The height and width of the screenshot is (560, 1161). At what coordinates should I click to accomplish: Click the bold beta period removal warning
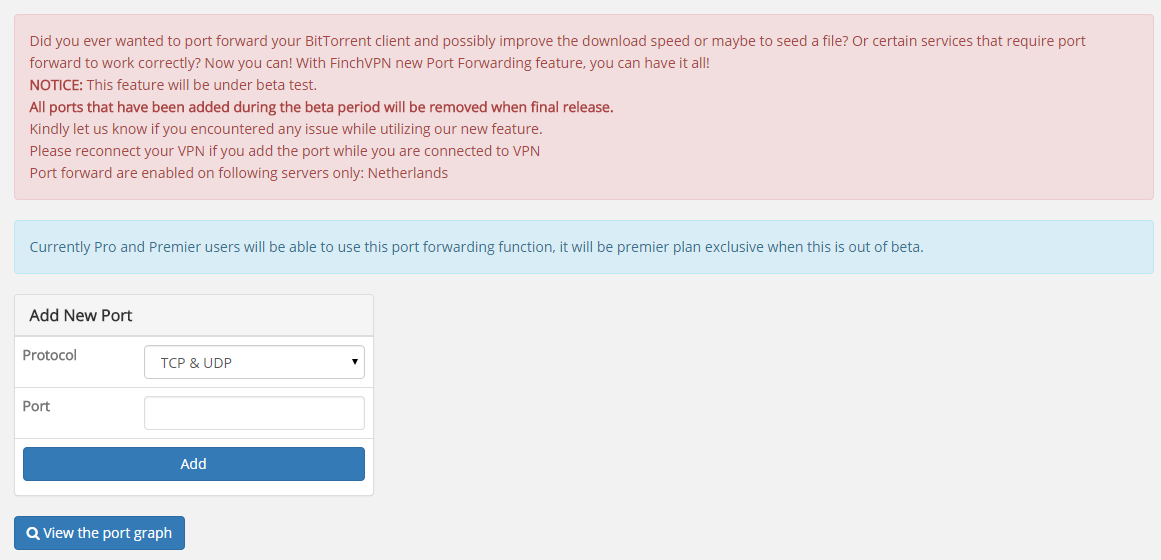click(321, 107)
